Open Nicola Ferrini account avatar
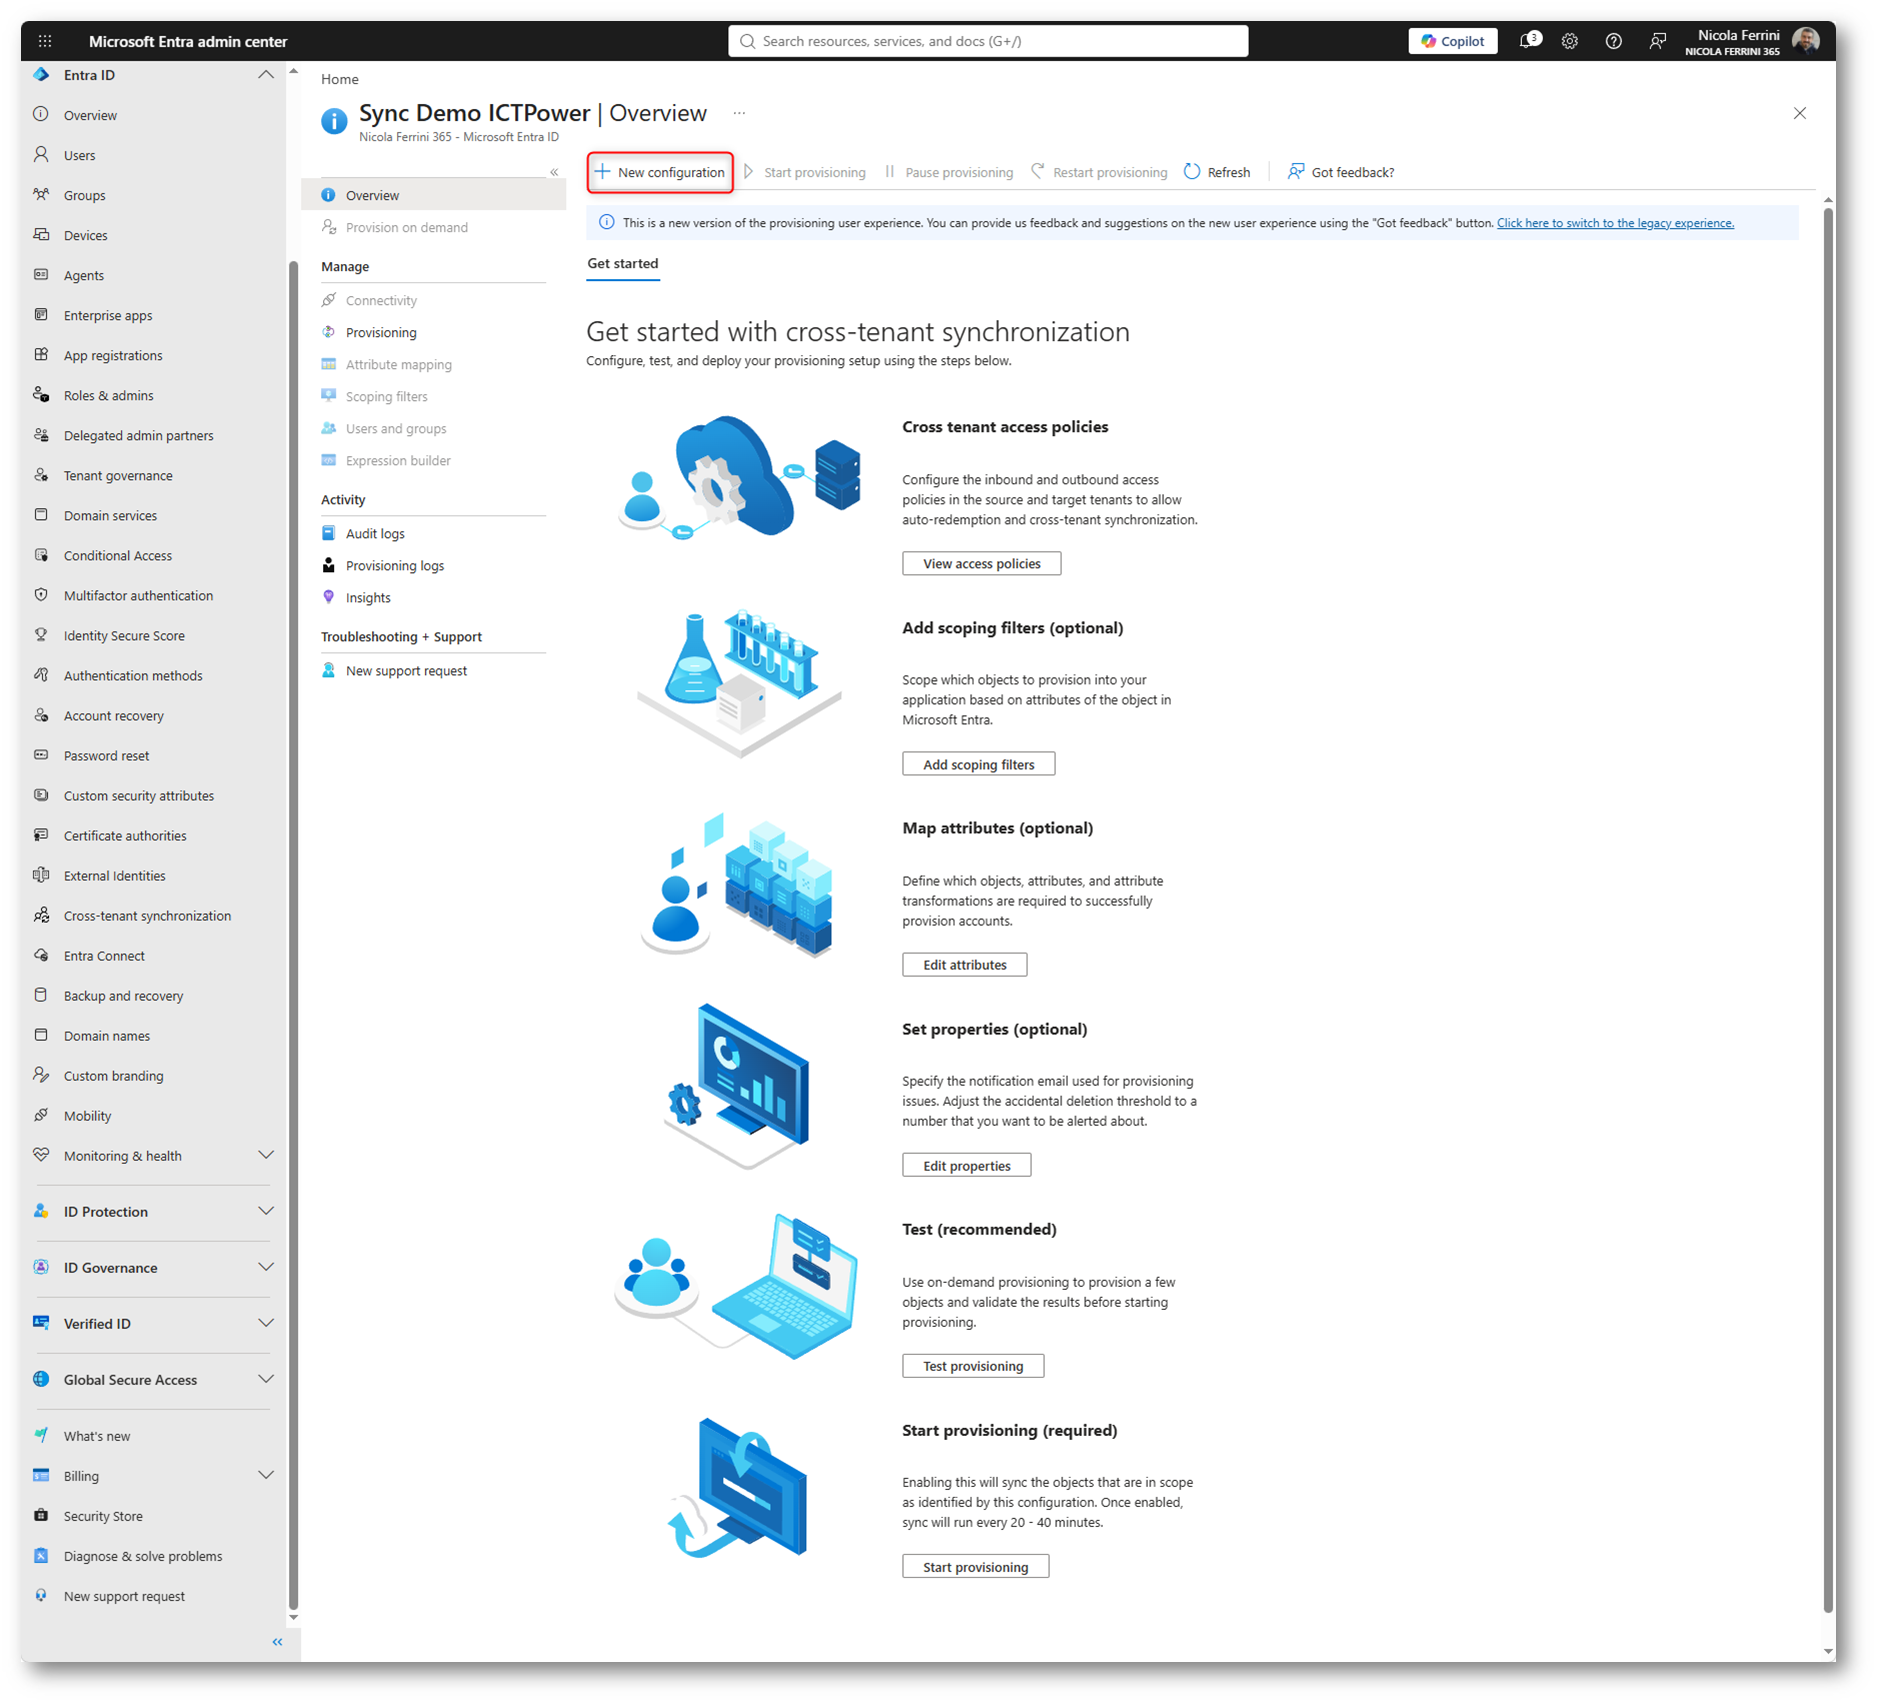1878x1704 pixels. tap(1805, 41)
